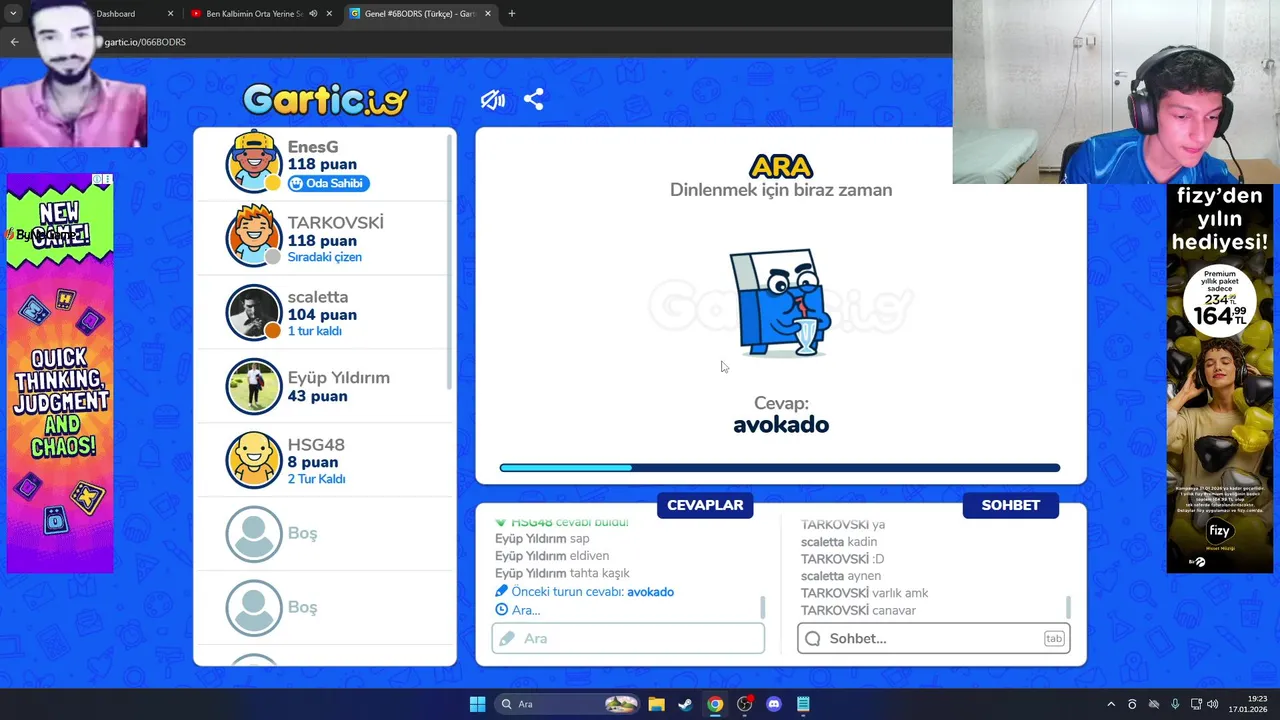
Task: Click 'scaletta aynen' chat message
Action: (x=841, y=576)
